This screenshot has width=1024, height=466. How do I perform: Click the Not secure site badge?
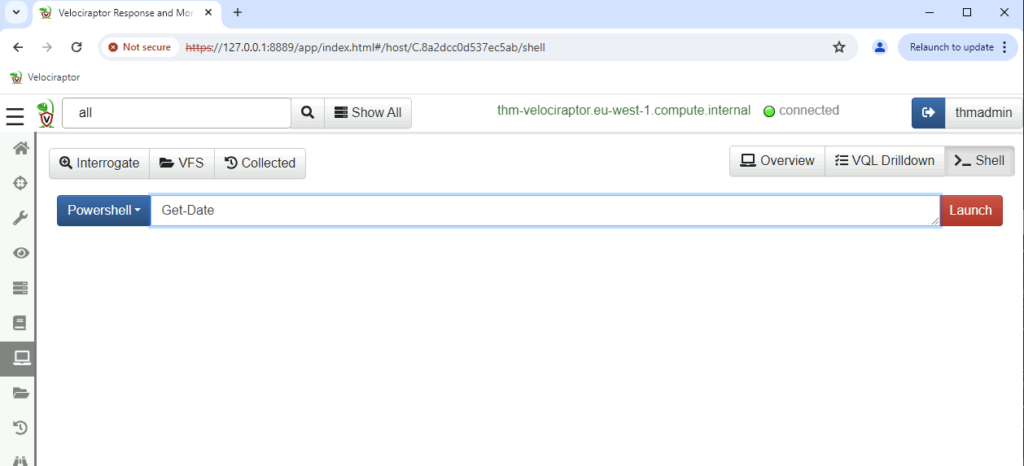140,47
